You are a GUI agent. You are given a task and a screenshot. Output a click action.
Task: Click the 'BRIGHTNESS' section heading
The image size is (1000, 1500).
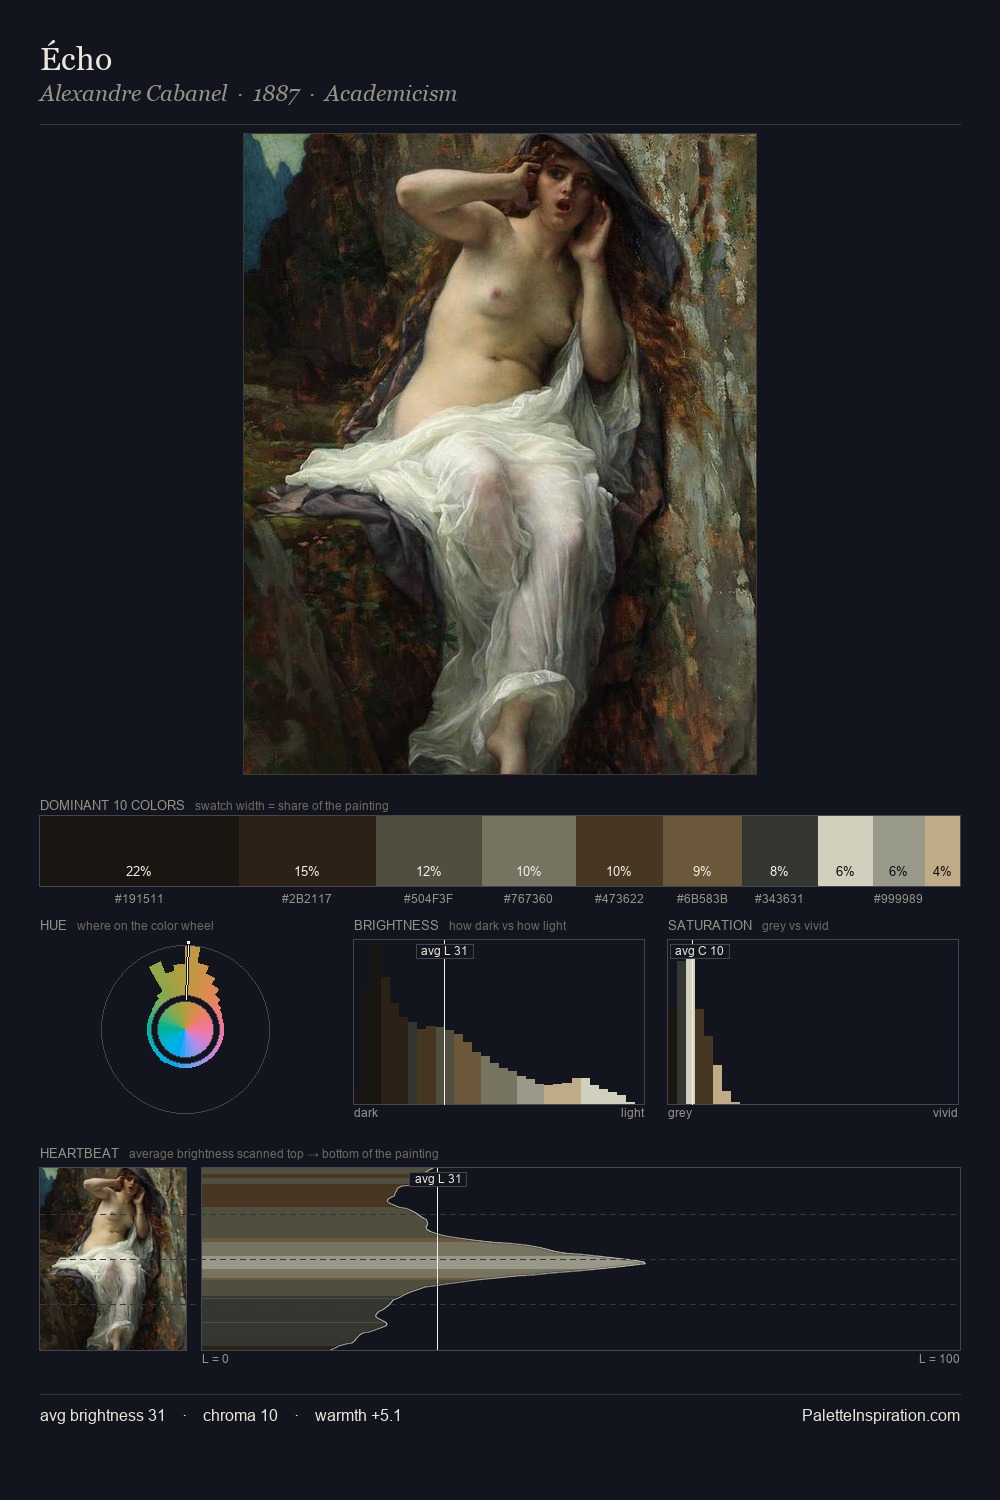click(396, 925)
